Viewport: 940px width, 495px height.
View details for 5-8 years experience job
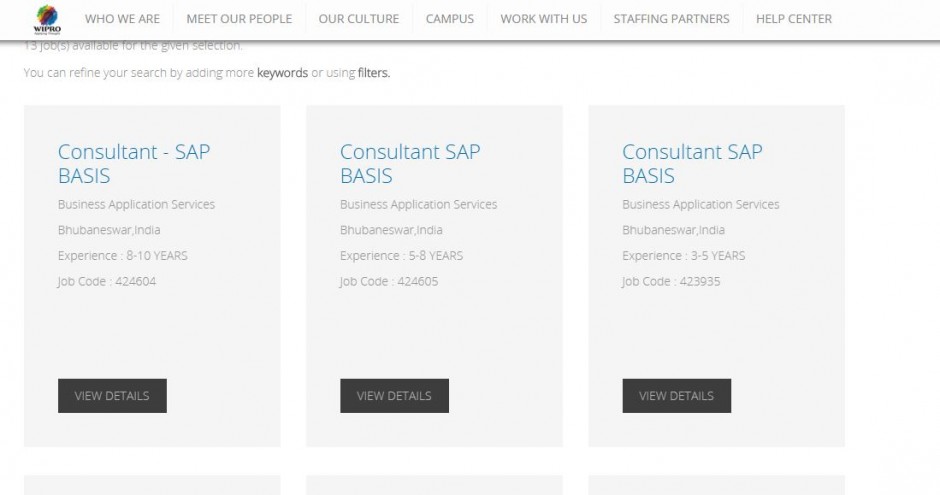(394, 396)
